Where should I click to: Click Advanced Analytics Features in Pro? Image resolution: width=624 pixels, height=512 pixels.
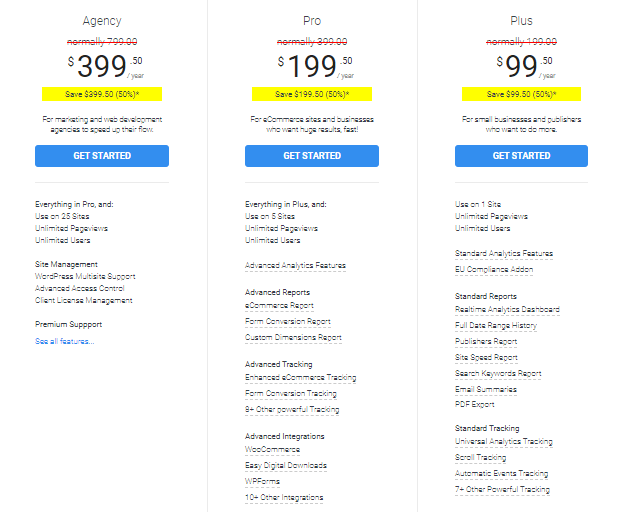(x=295, y=265)
